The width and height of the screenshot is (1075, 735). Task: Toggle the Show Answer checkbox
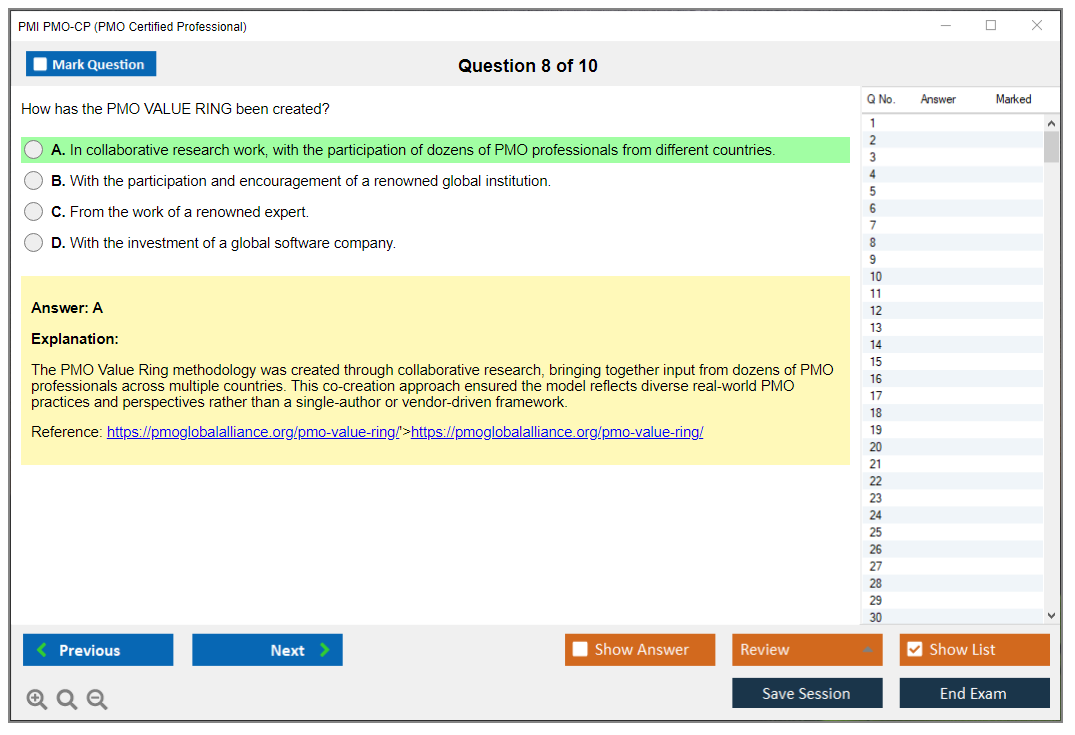pos(581,650)
